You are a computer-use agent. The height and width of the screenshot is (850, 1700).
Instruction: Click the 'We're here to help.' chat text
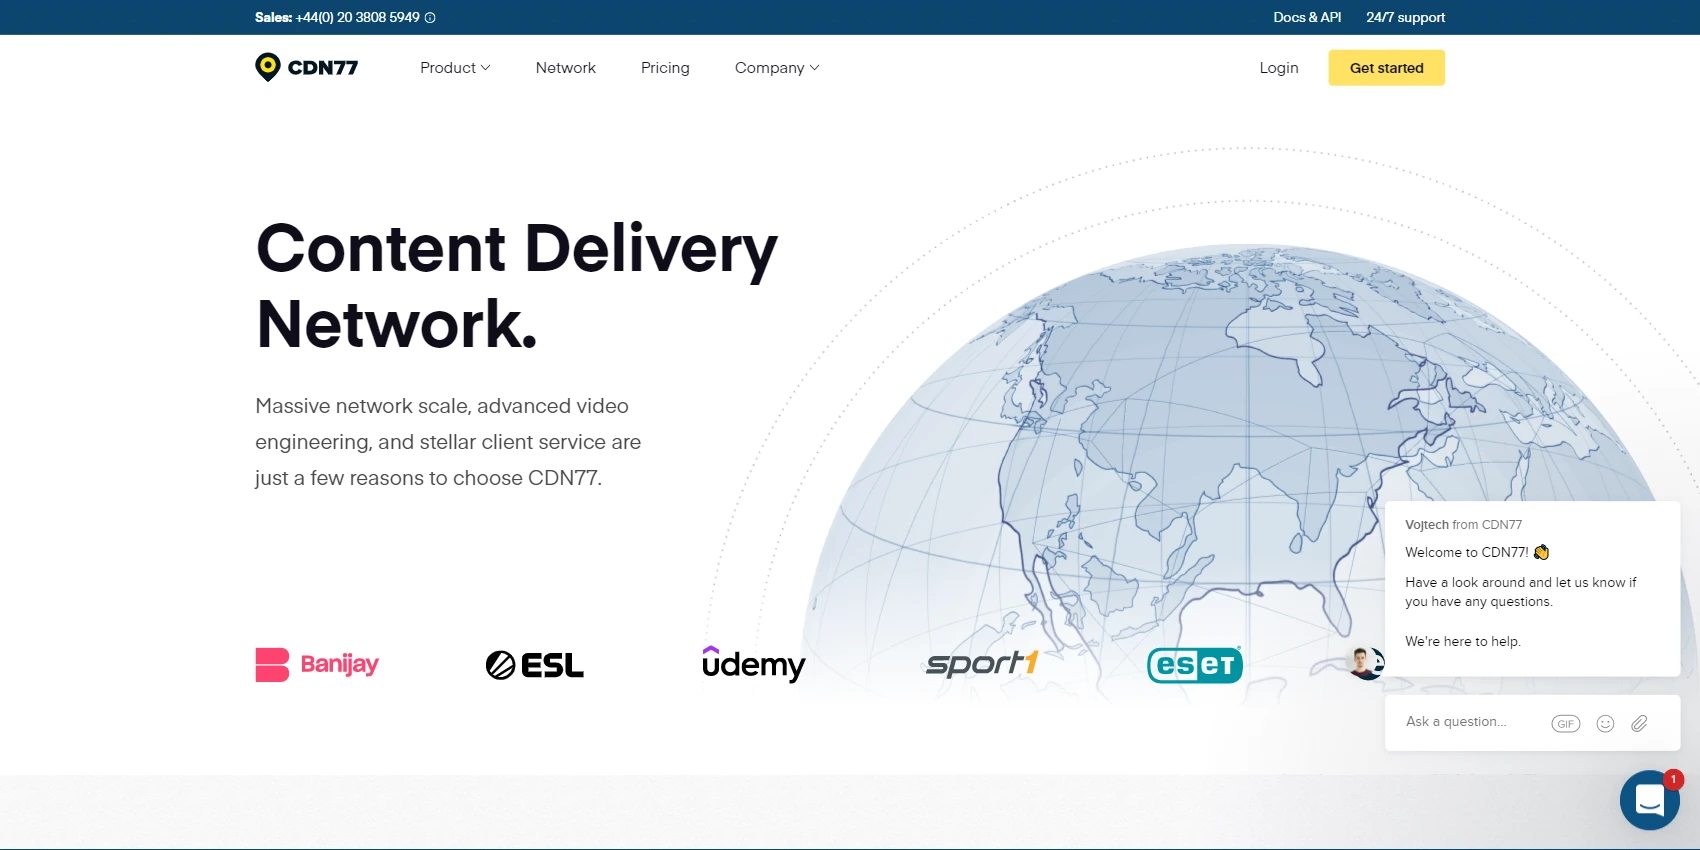(1462, 641)
